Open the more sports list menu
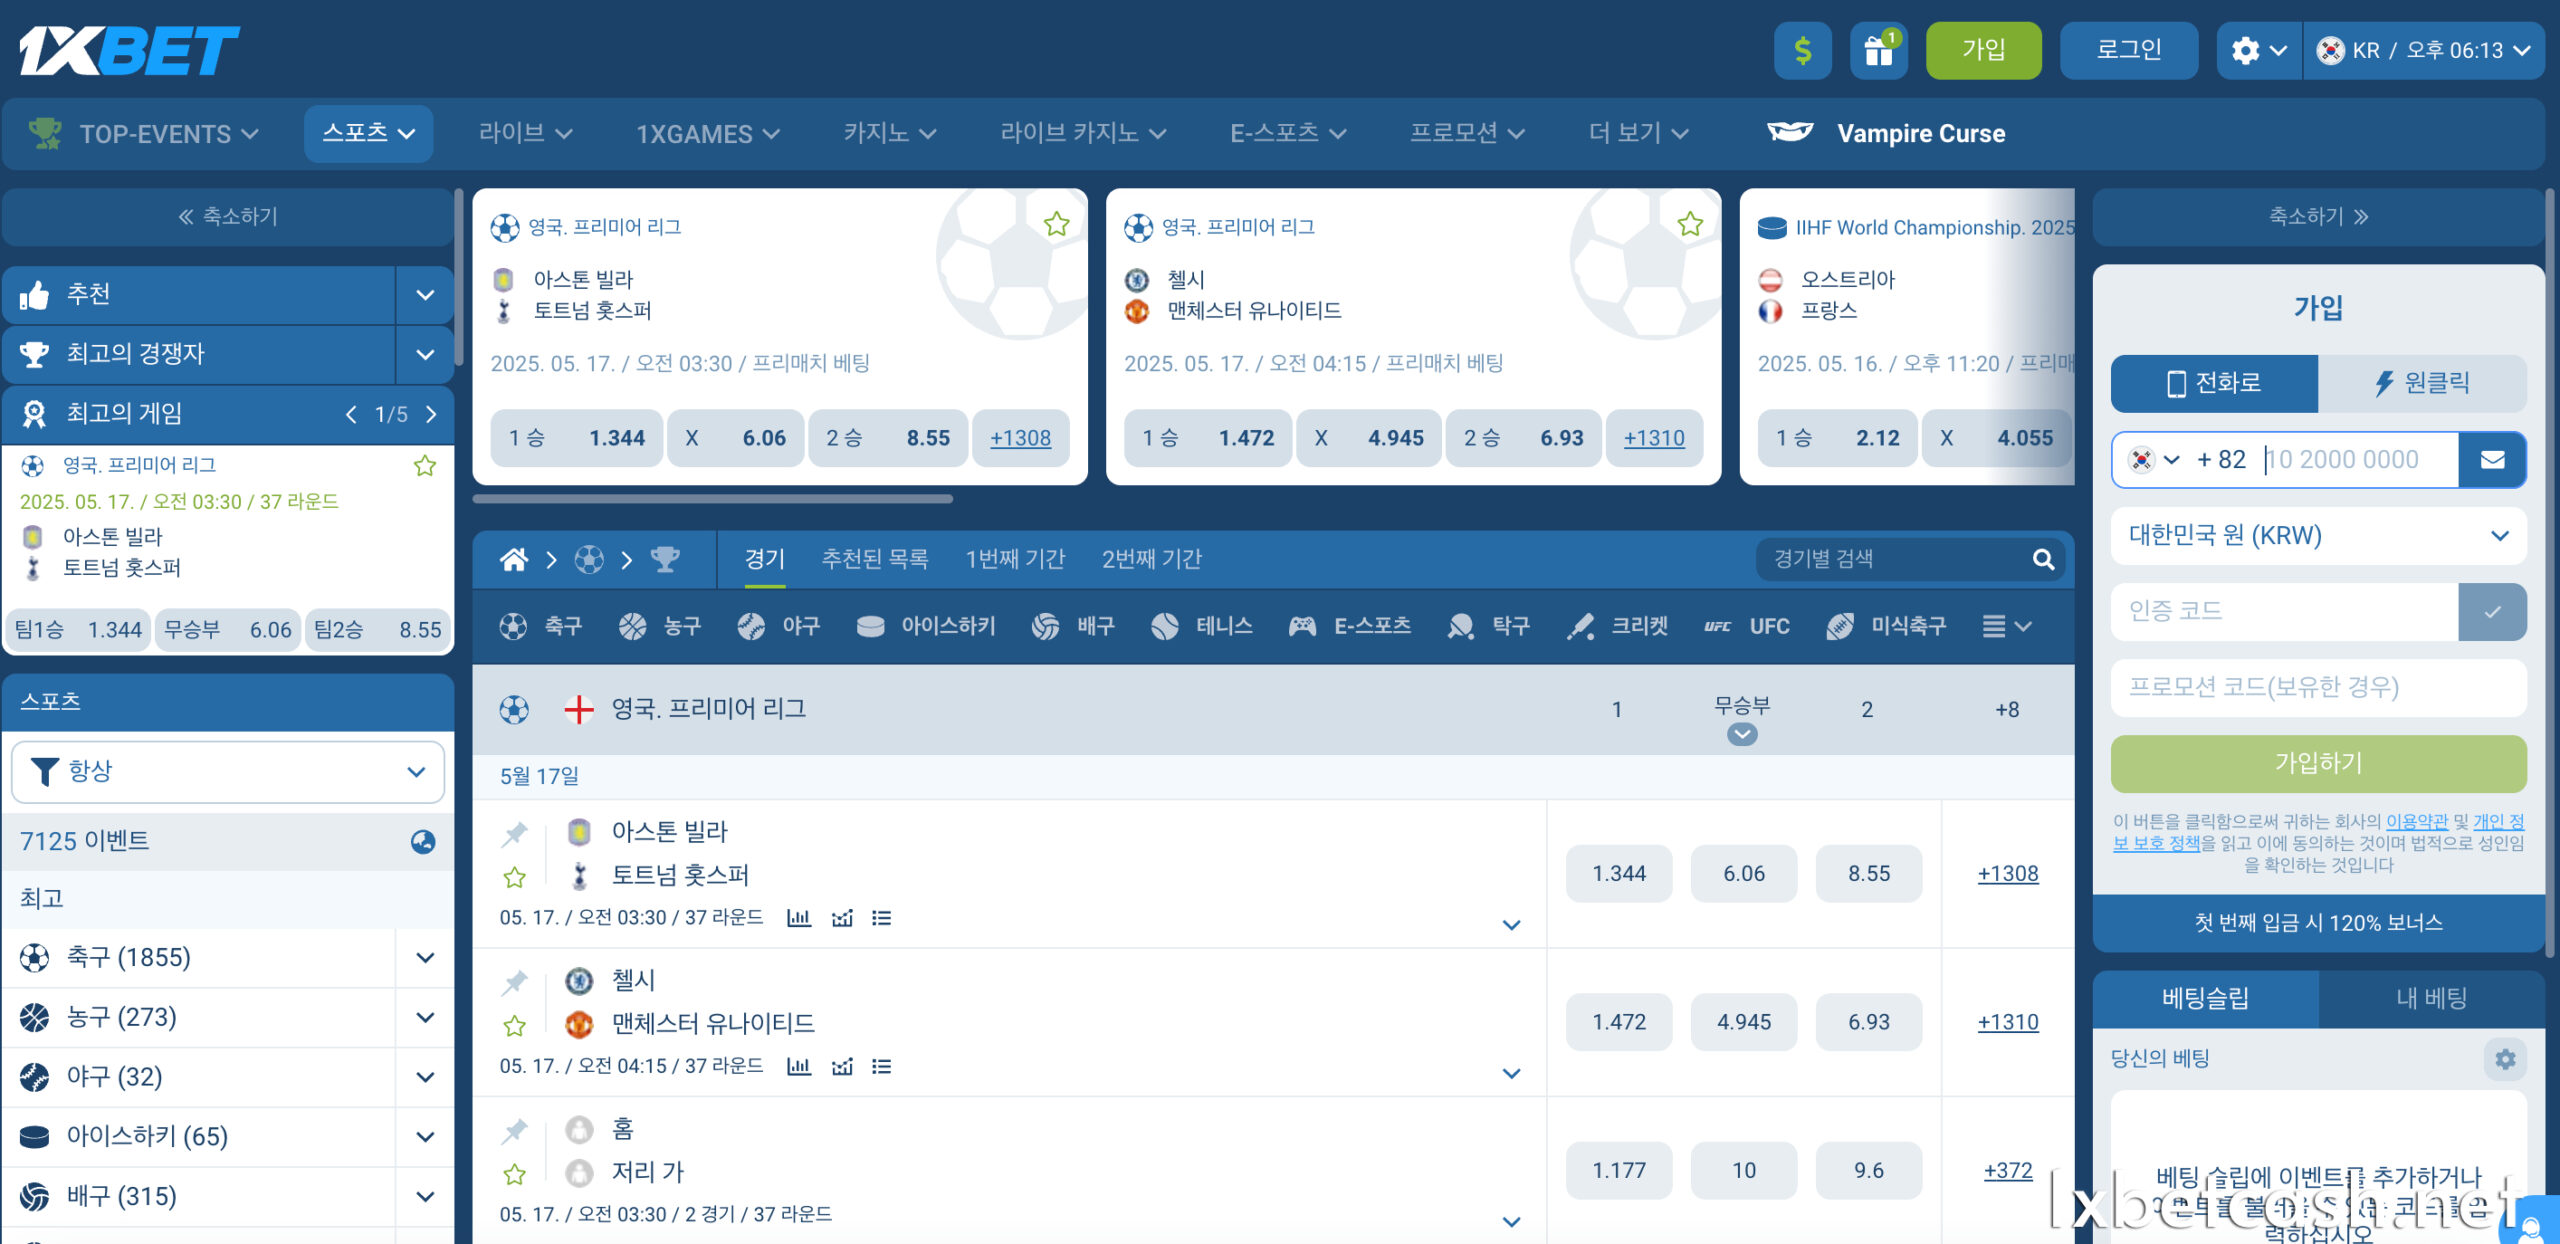Viewport: 2560px width, 1244px height. pyautogui.click(x=2007, y=626)
